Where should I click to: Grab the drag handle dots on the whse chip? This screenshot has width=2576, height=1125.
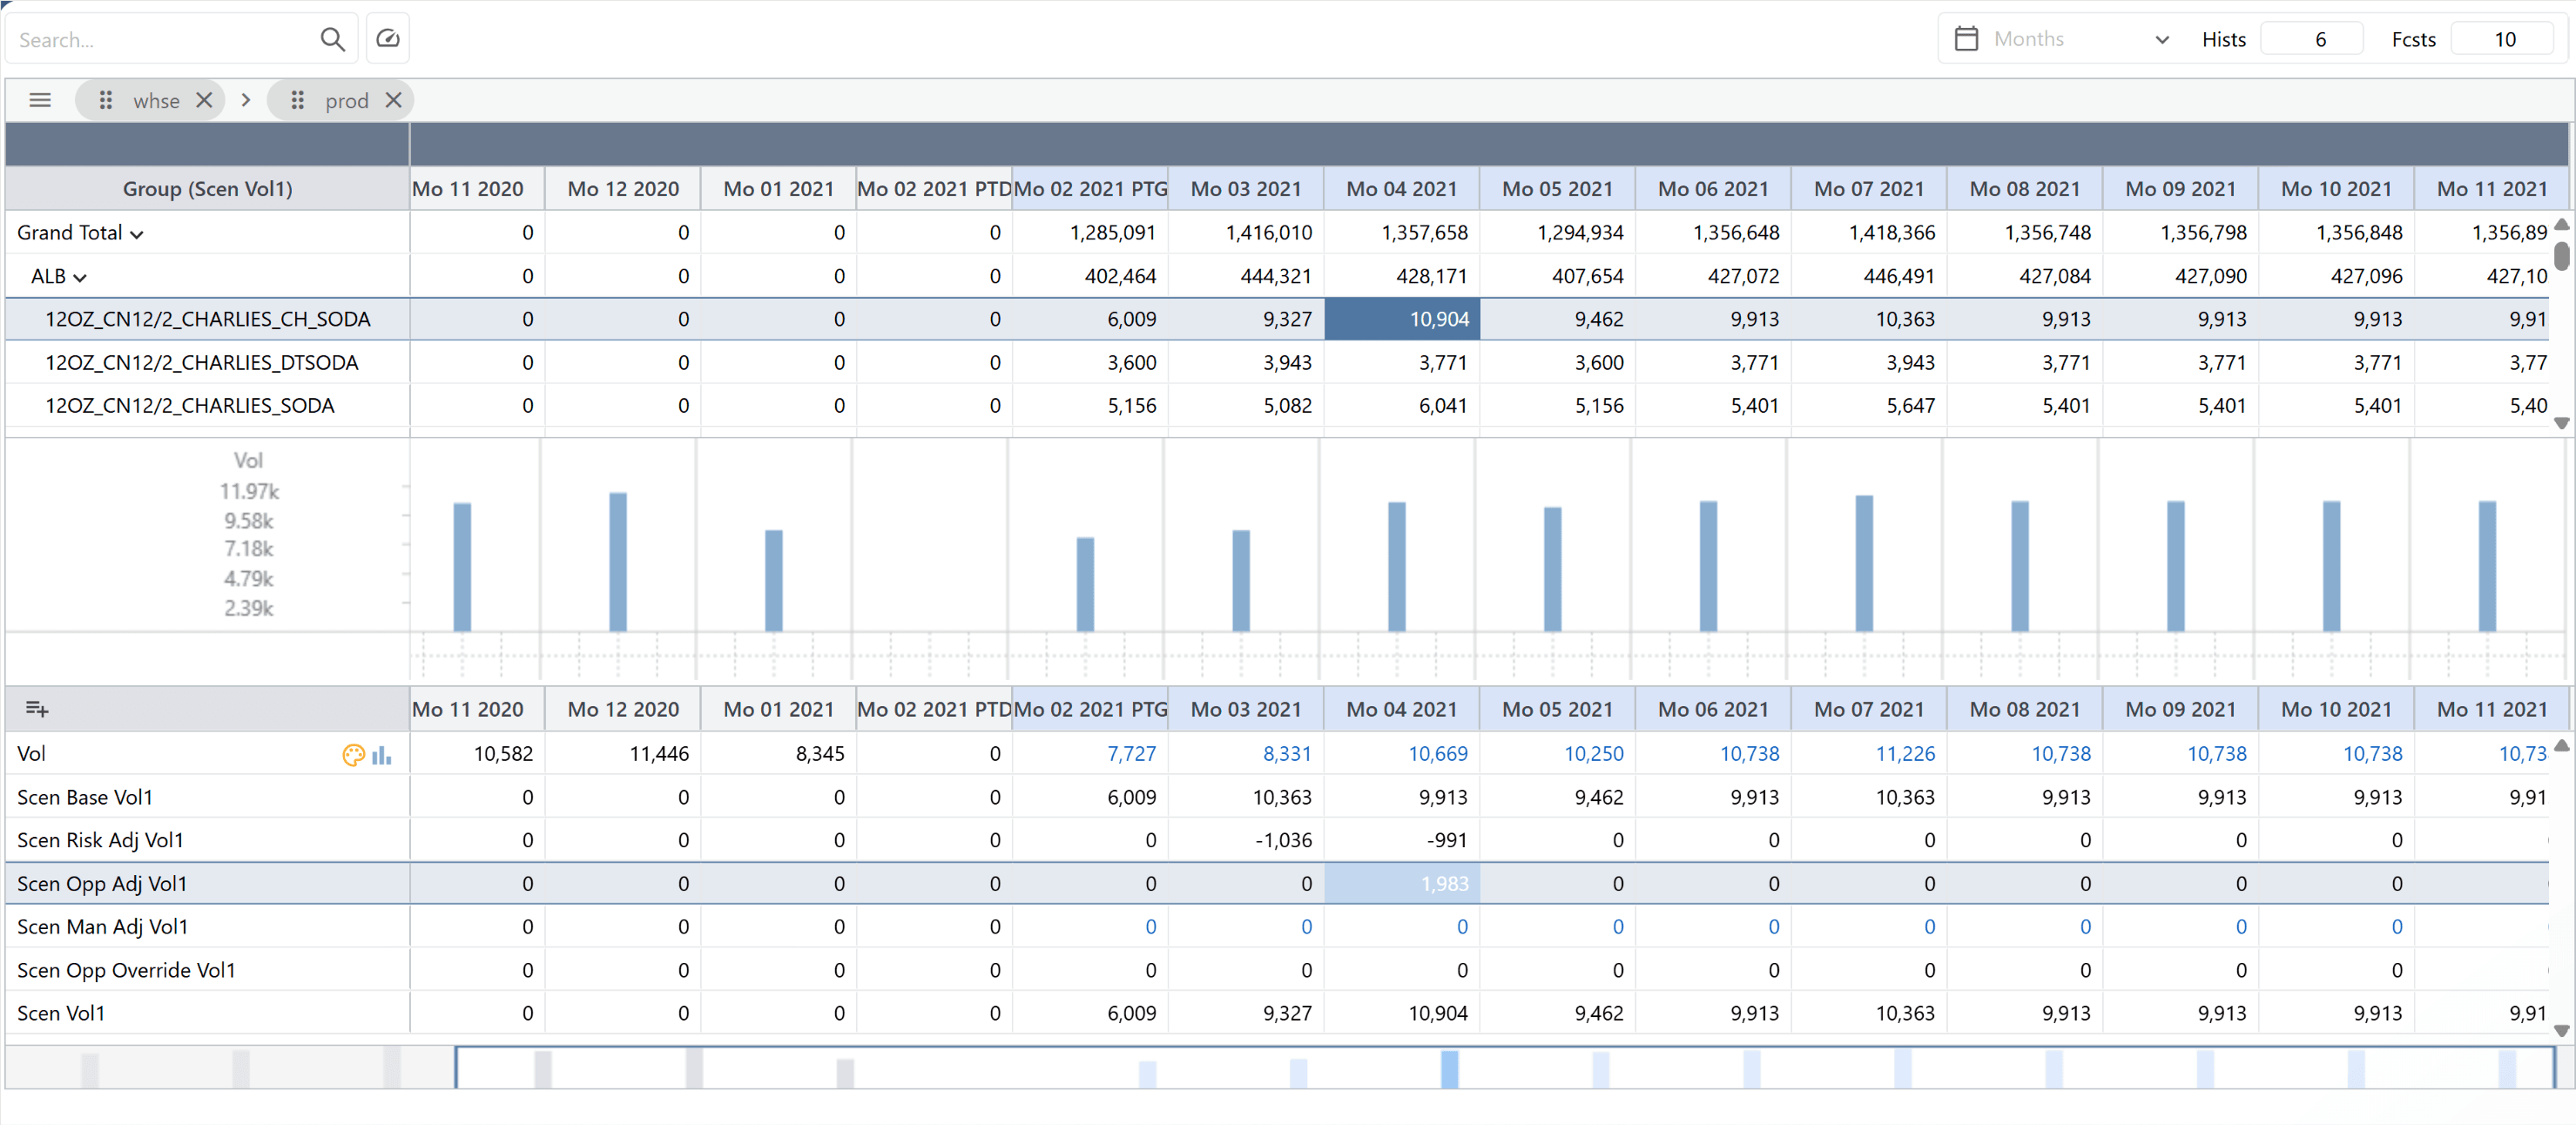106,100
